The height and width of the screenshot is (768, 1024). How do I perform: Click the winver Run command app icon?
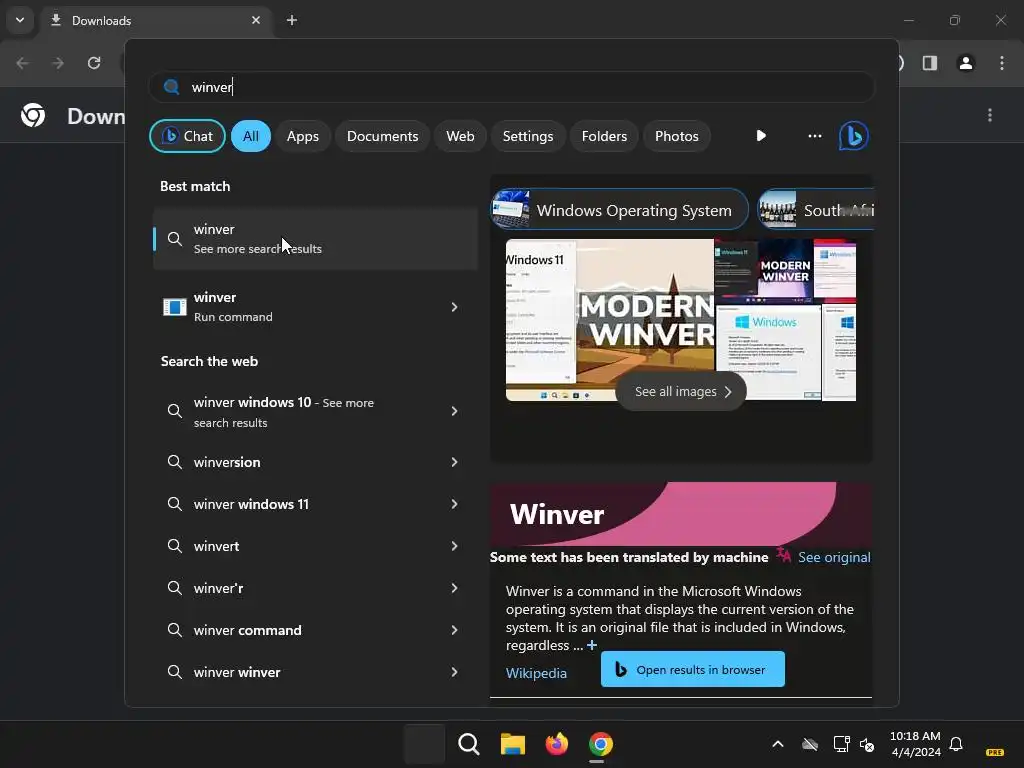pyautogui.click(x=174, y=307)
